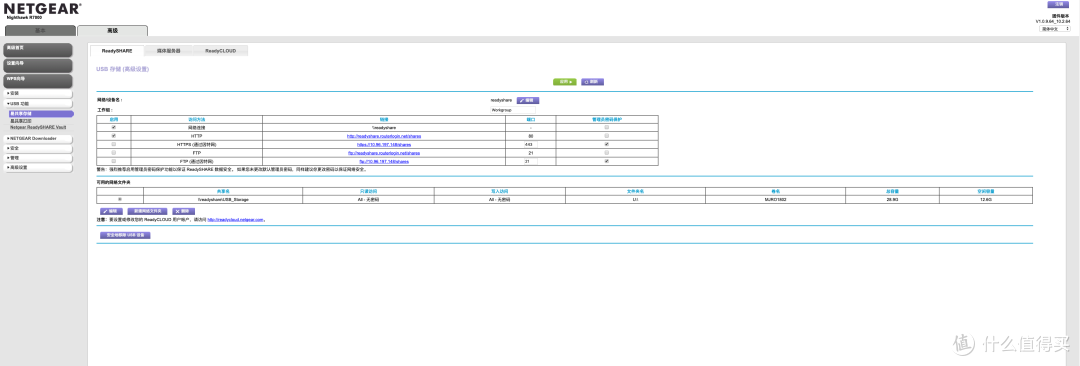The width and height of the screenshot is (1080, 366).
Task: Expand the 安全 sidebar section
Action: [x=39, y=148]
